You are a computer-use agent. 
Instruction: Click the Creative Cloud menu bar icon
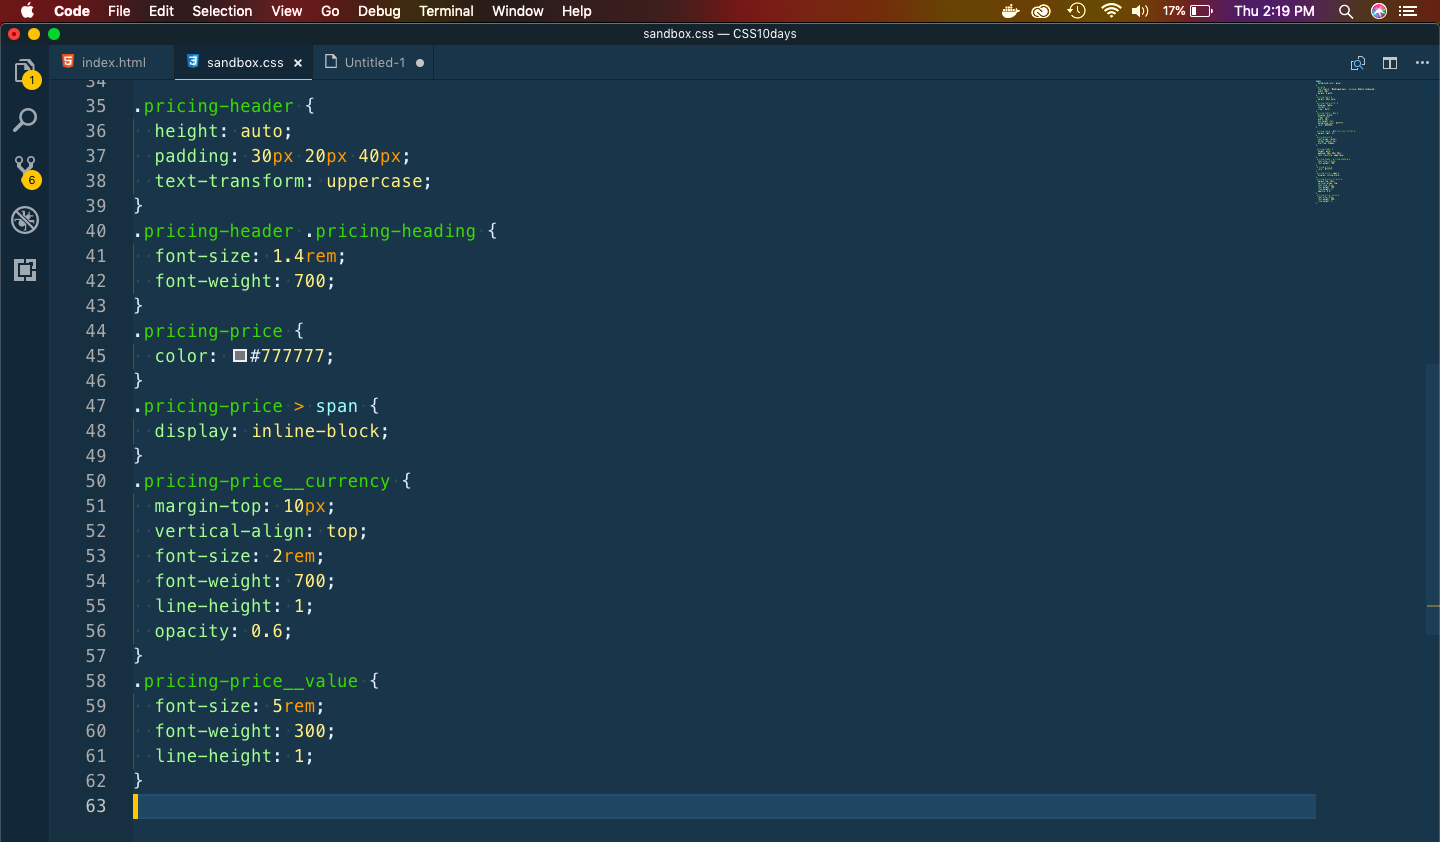pyautogui.click(x=1041, y=11)
